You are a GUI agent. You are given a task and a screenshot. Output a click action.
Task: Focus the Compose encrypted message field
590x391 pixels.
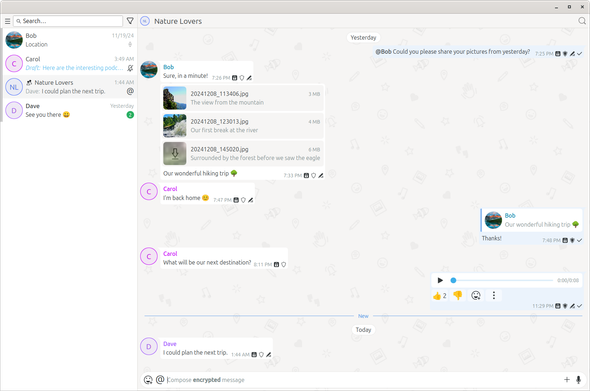pos(363,380)
